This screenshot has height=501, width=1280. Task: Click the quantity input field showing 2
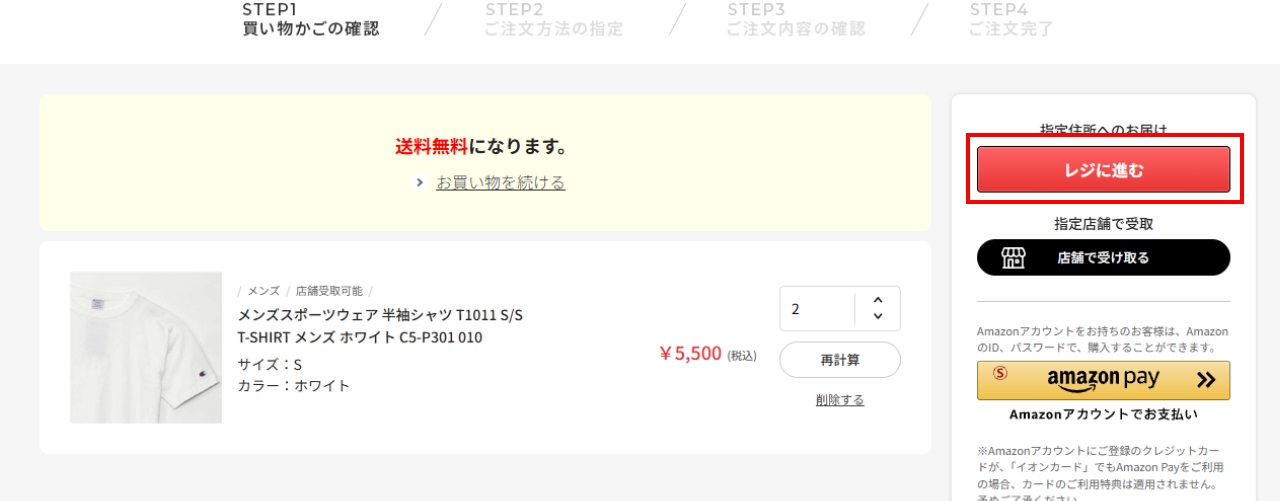pyautogui.click(x=818, y=309)
